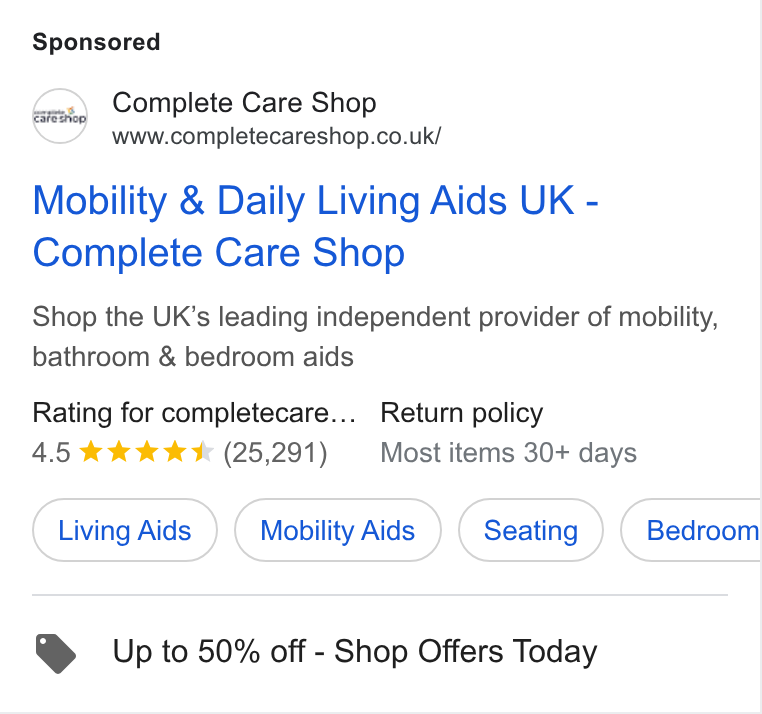Open the Living Aids sitelink chip
Screen dimensions: 762x714
125,530
